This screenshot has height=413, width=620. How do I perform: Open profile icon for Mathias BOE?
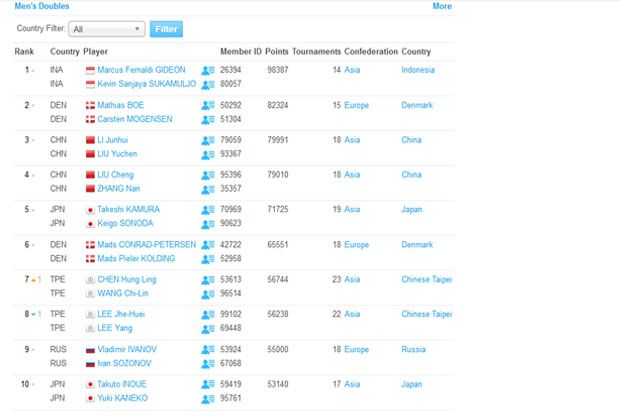point(208,106)
